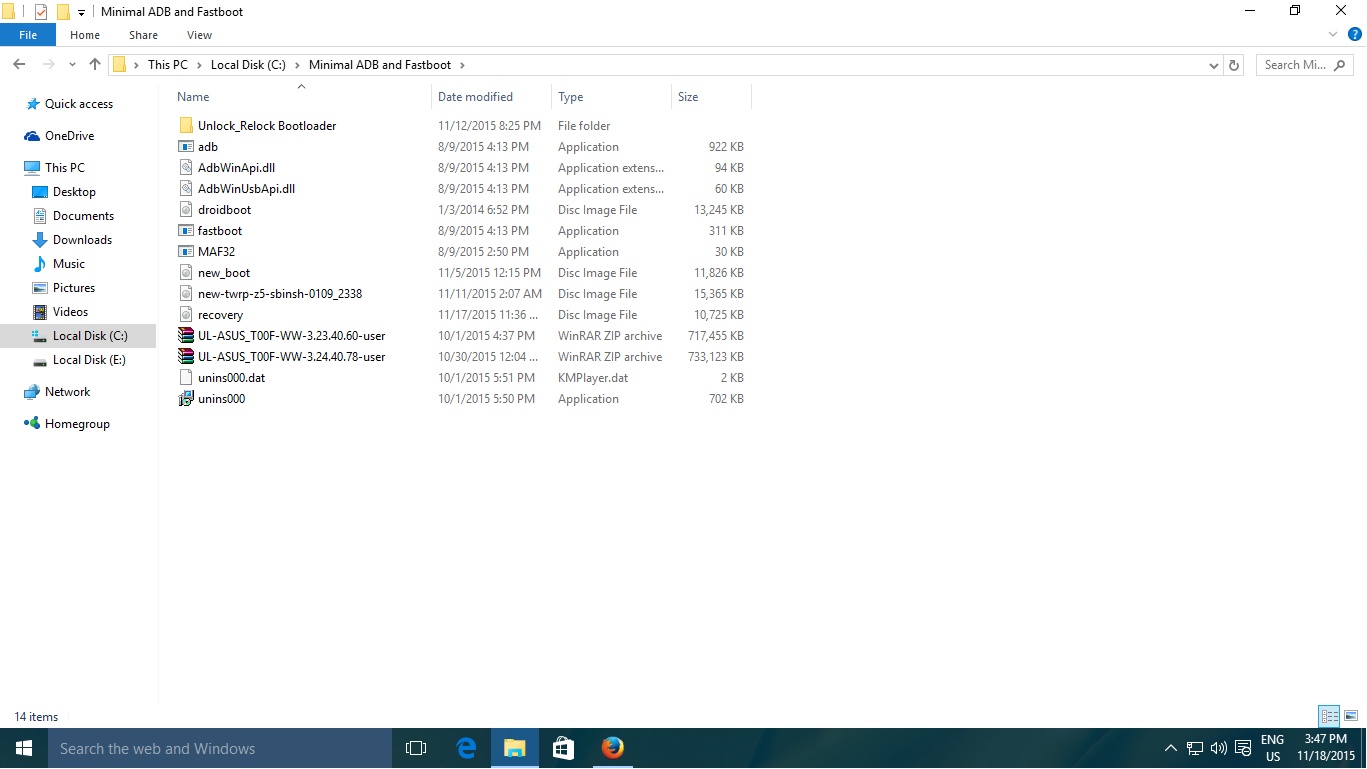The width and height of the screenshot is (1367, 769).
Task: Open the View ribbon tab
Action: (x=200, y=35)
